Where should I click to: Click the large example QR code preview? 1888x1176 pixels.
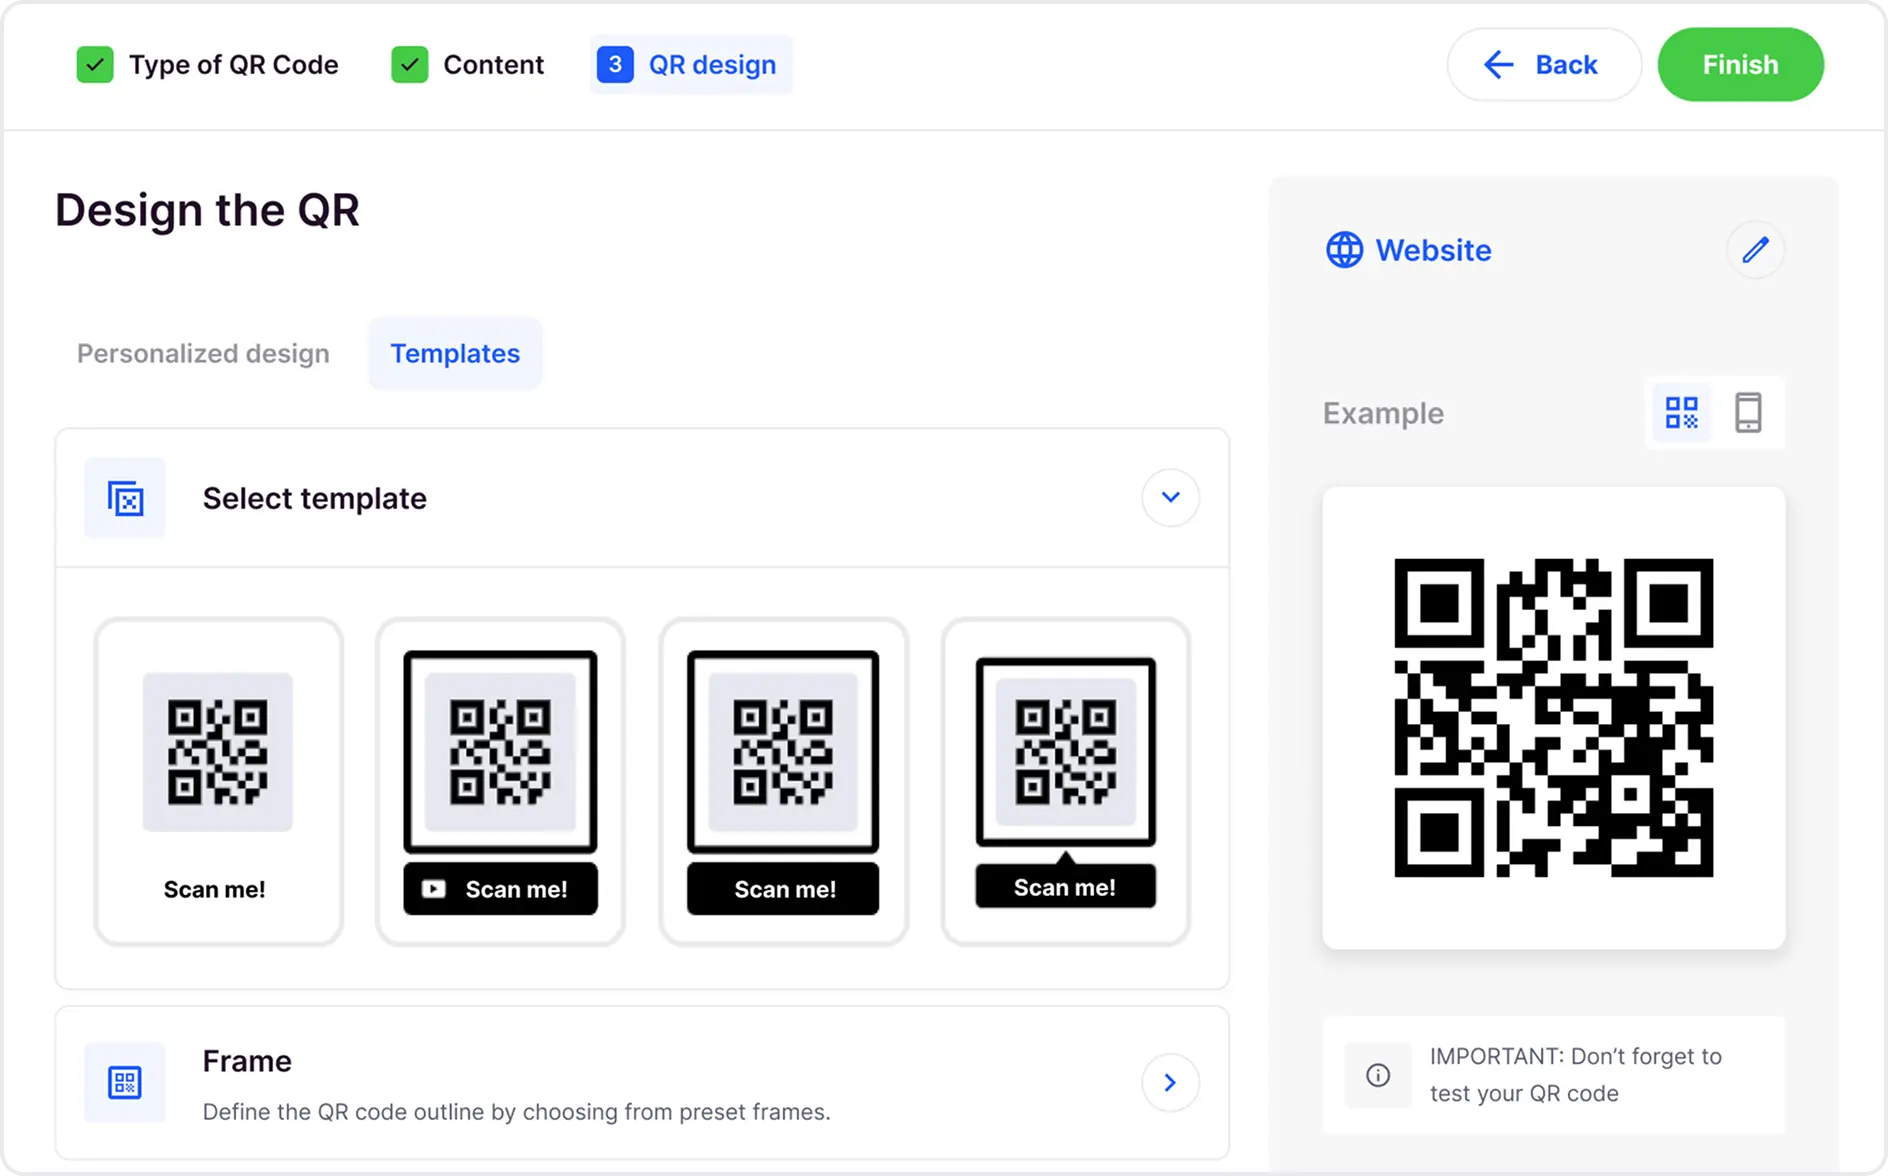(x=1553, y=717)
